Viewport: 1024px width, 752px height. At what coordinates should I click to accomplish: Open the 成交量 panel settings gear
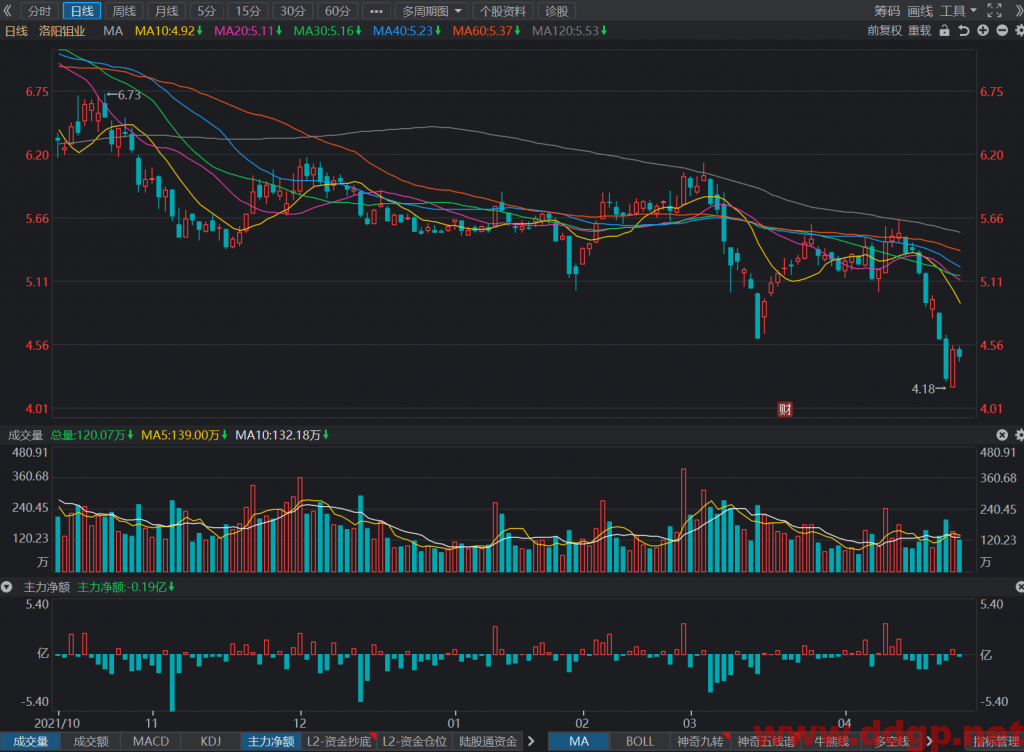tap(1019, 435)
